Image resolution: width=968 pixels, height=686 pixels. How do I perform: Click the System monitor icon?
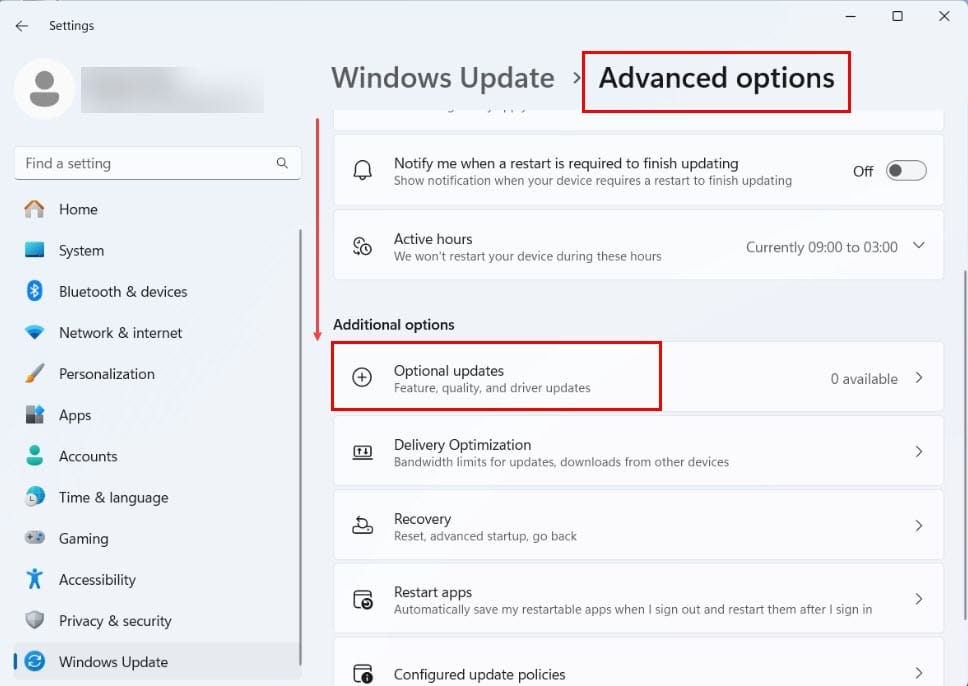tap(35, 250)
